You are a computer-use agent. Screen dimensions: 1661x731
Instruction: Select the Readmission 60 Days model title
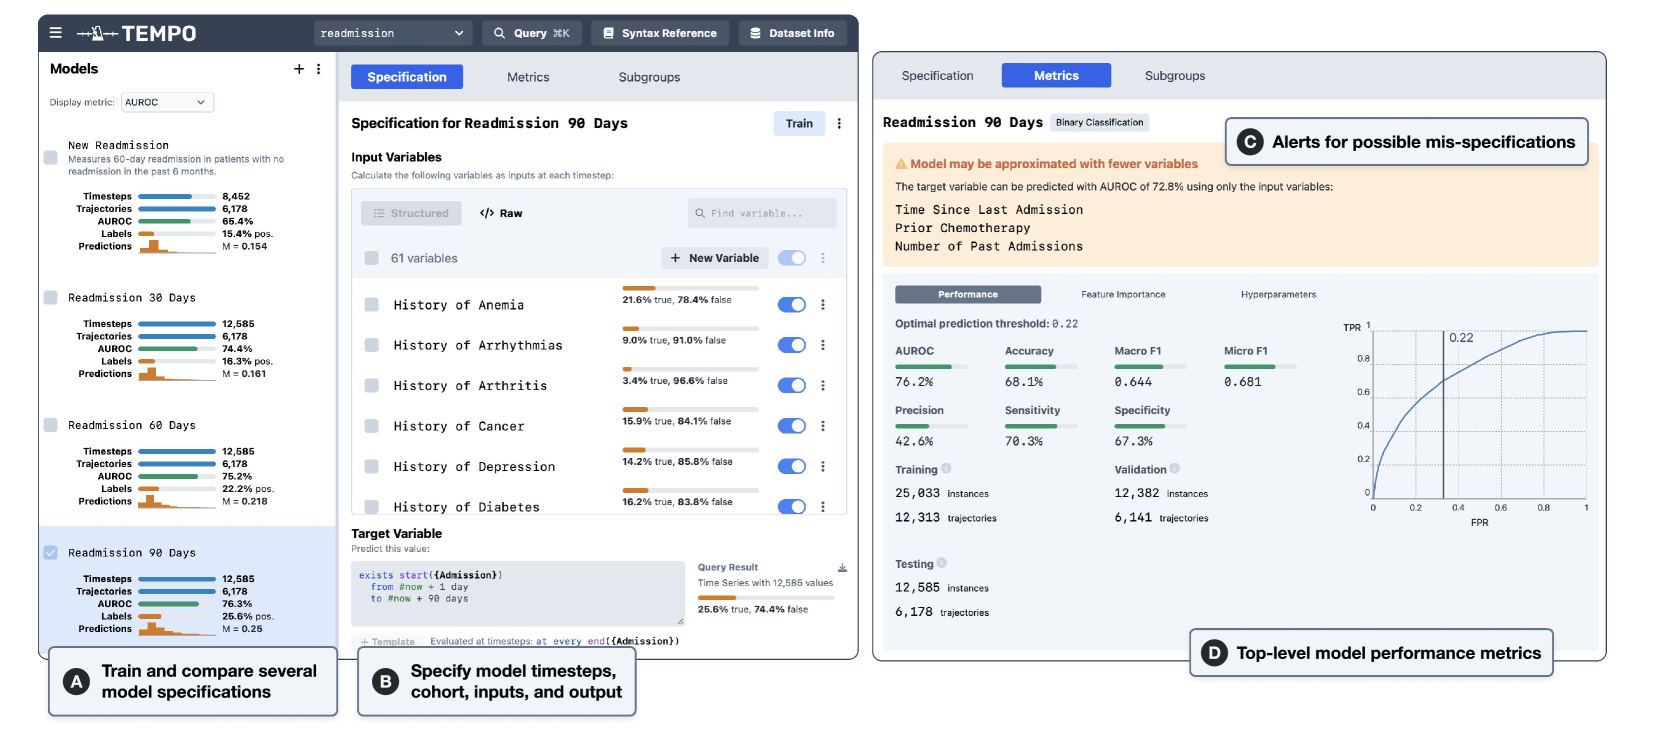click(x=132, y=425)
